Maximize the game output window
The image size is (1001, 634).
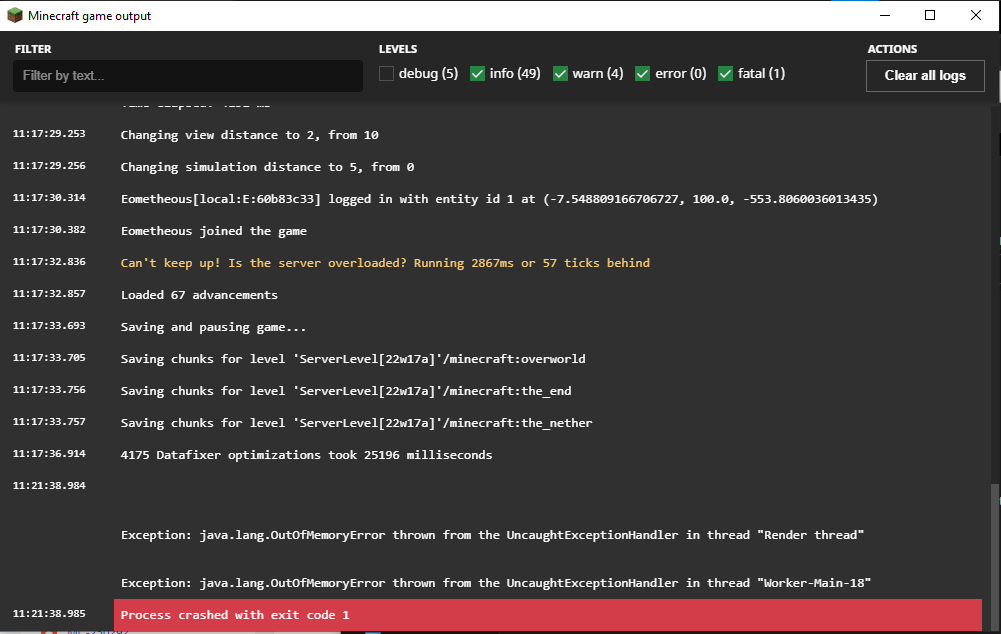point(930,16)
